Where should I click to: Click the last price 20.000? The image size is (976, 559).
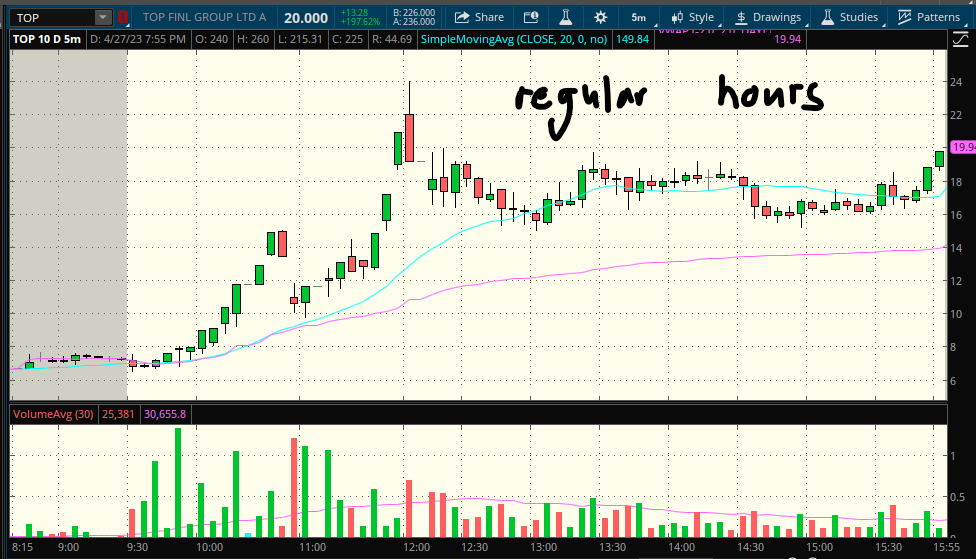click(306, 18)
